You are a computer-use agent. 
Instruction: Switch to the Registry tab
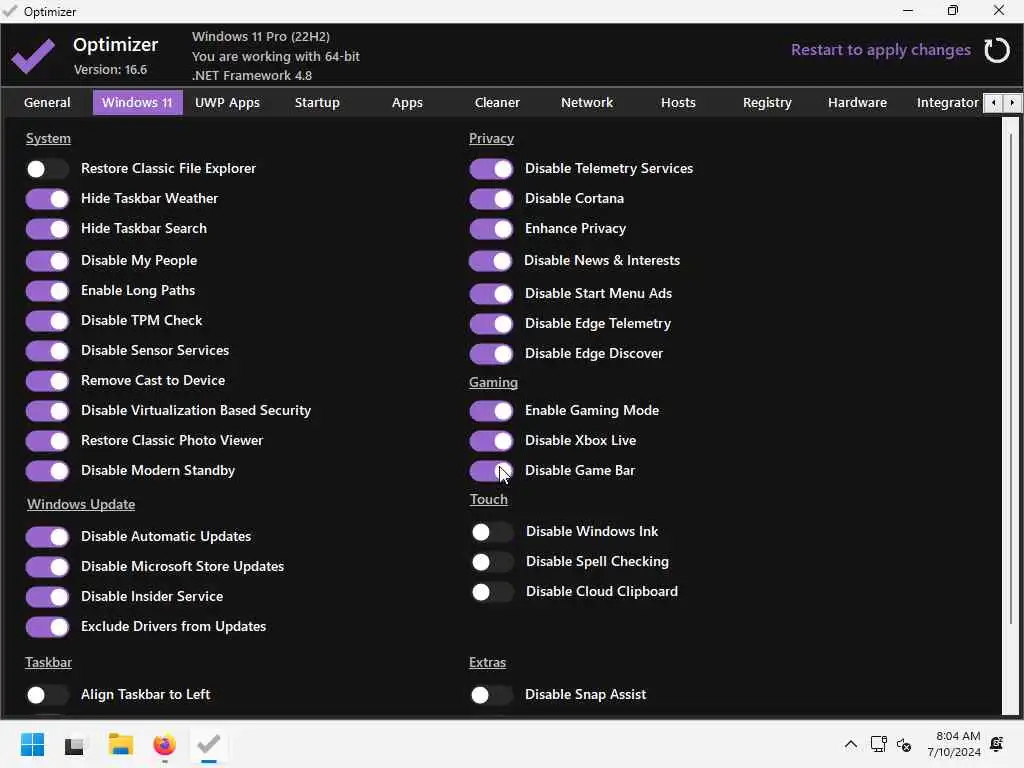[767, 103]
